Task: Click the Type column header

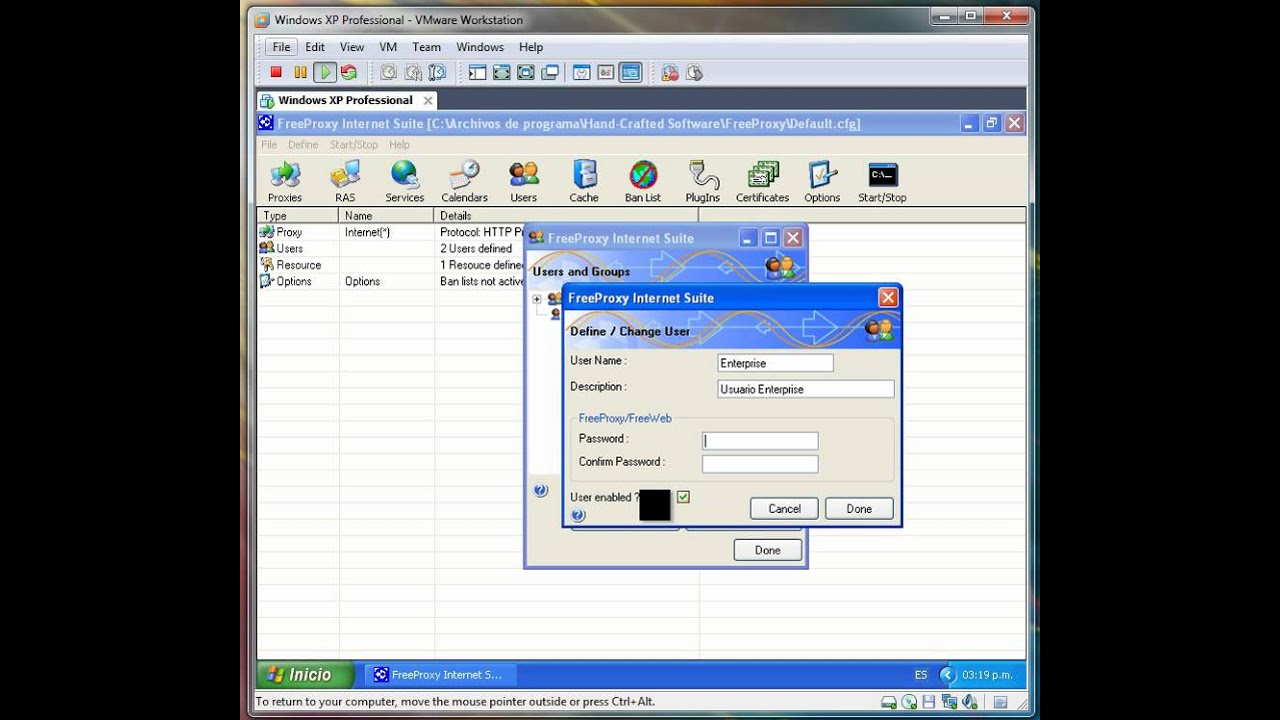Action: click(x=298, y=215)
